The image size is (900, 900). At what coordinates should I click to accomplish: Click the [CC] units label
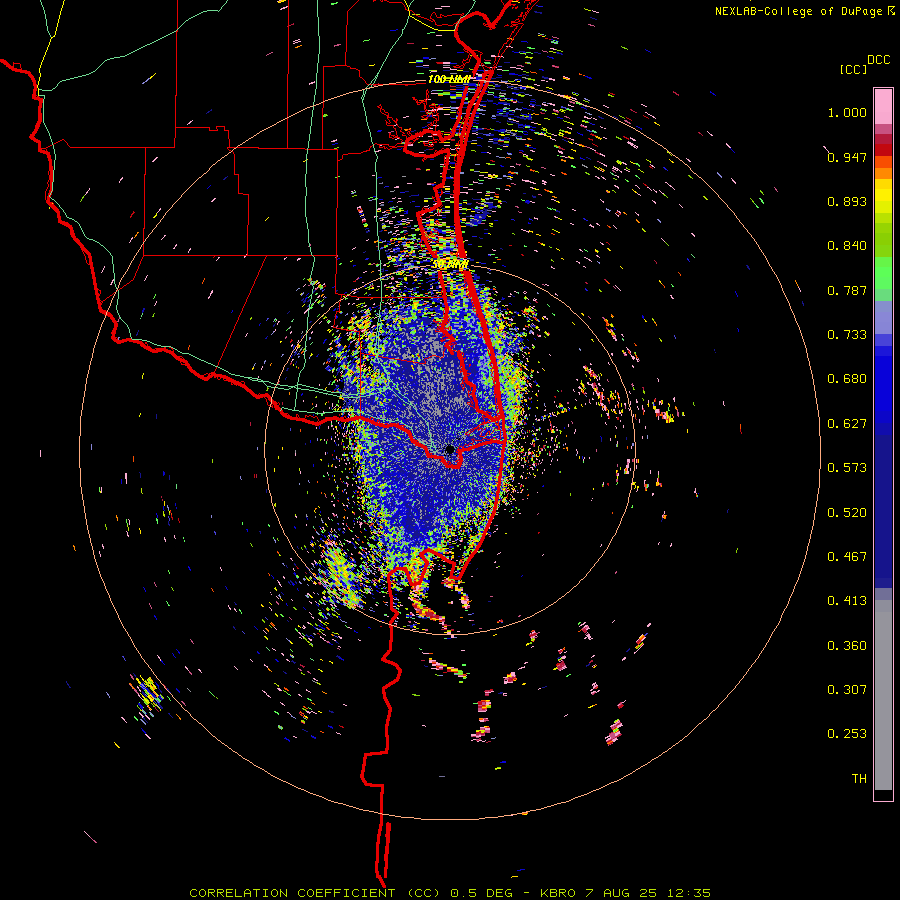853,69
